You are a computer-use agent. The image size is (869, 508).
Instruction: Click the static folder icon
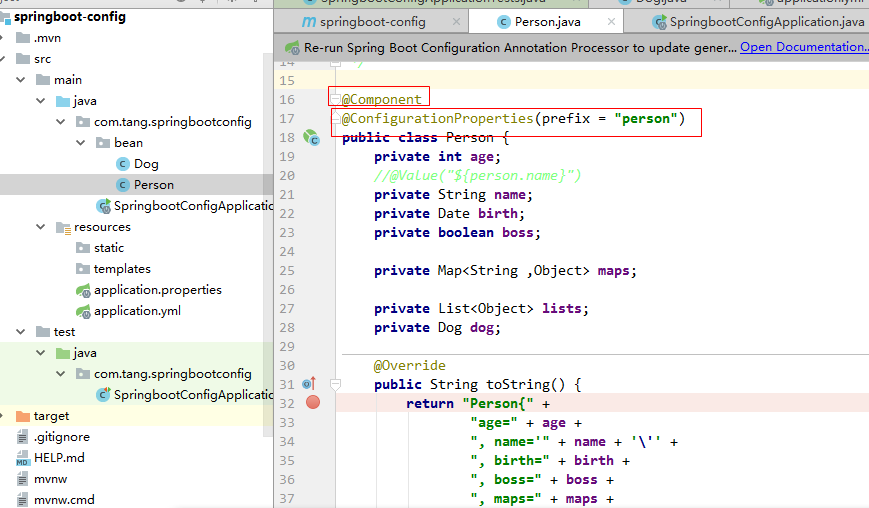pyautogui.click(x=83, y=248)
